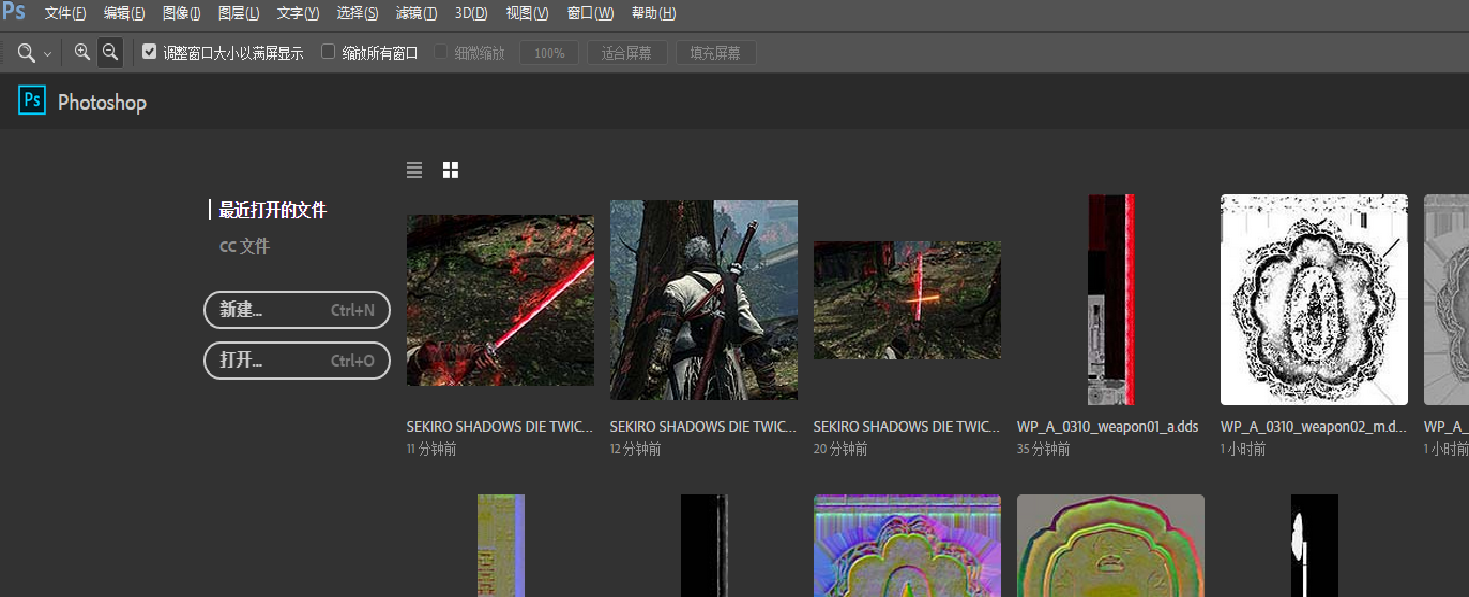Click the 打开... button

click(x=297, y=360)
